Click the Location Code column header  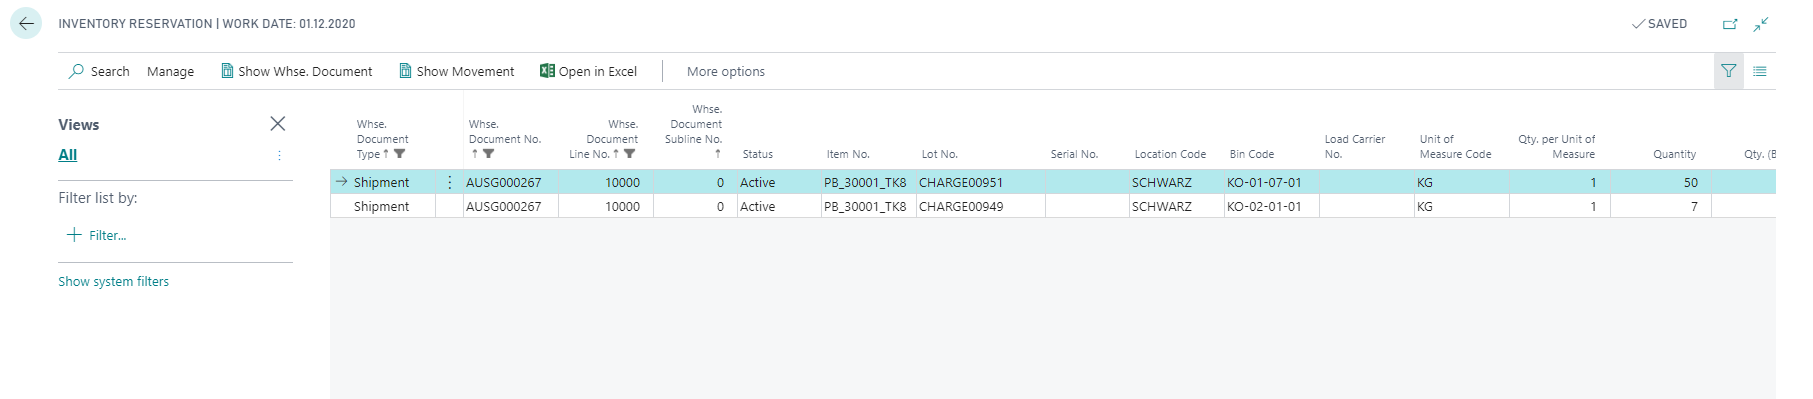[1170, 154]
